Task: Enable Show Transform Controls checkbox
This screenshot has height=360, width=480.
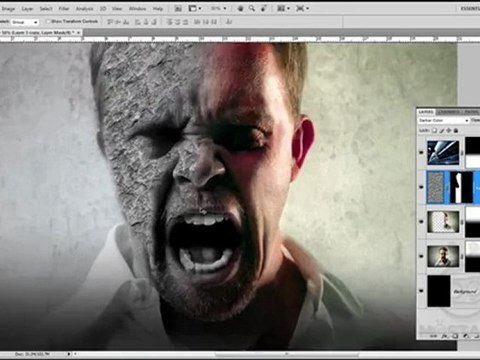Action: coord(48,21)
